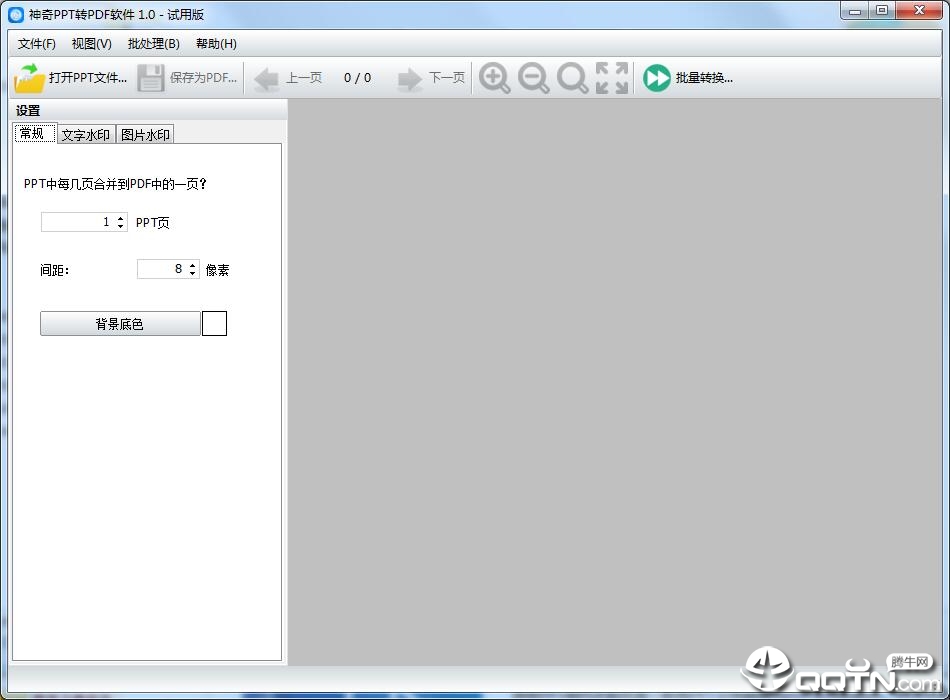The image size is (950, 700).
Task: Click the PPT中每几页合并到PDF中的一页？ text
Action: [115, 184]
